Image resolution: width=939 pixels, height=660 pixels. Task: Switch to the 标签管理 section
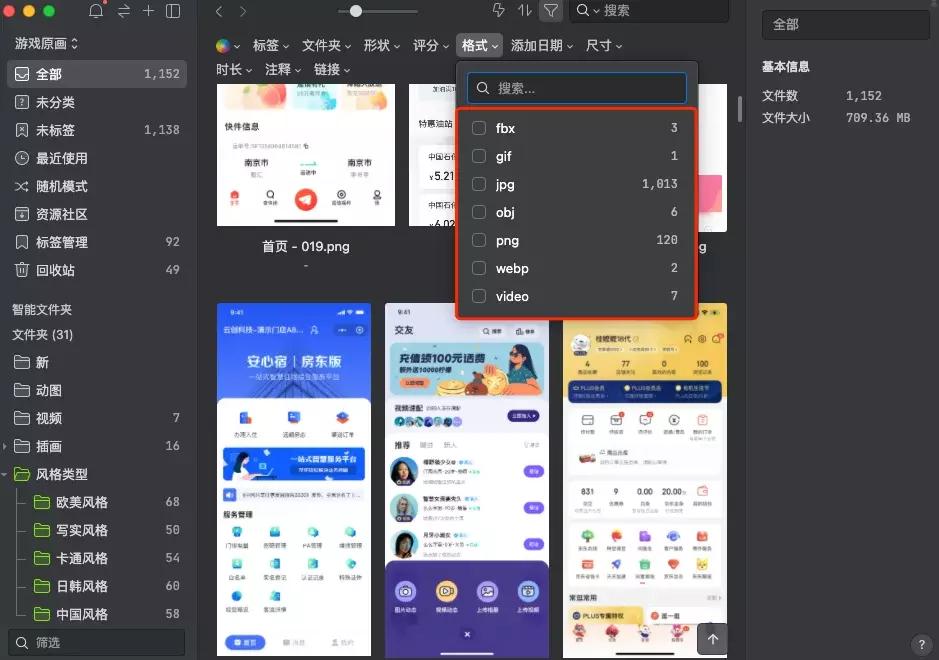click(x=61, y=242)
